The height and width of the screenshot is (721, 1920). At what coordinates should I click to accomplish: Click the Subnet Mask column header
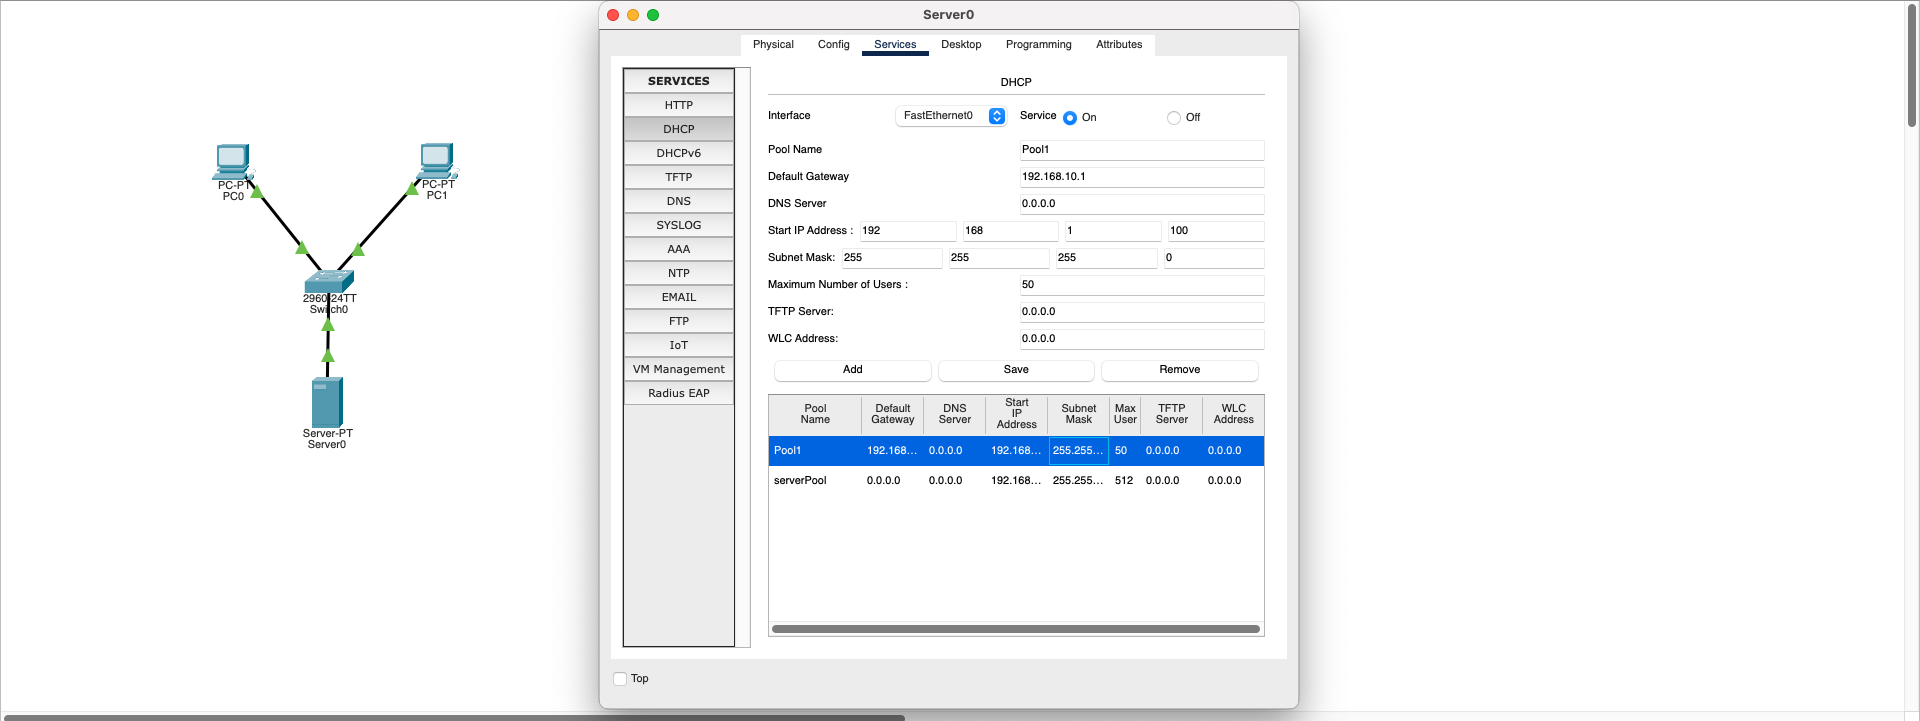click(x=1078, y=414)
